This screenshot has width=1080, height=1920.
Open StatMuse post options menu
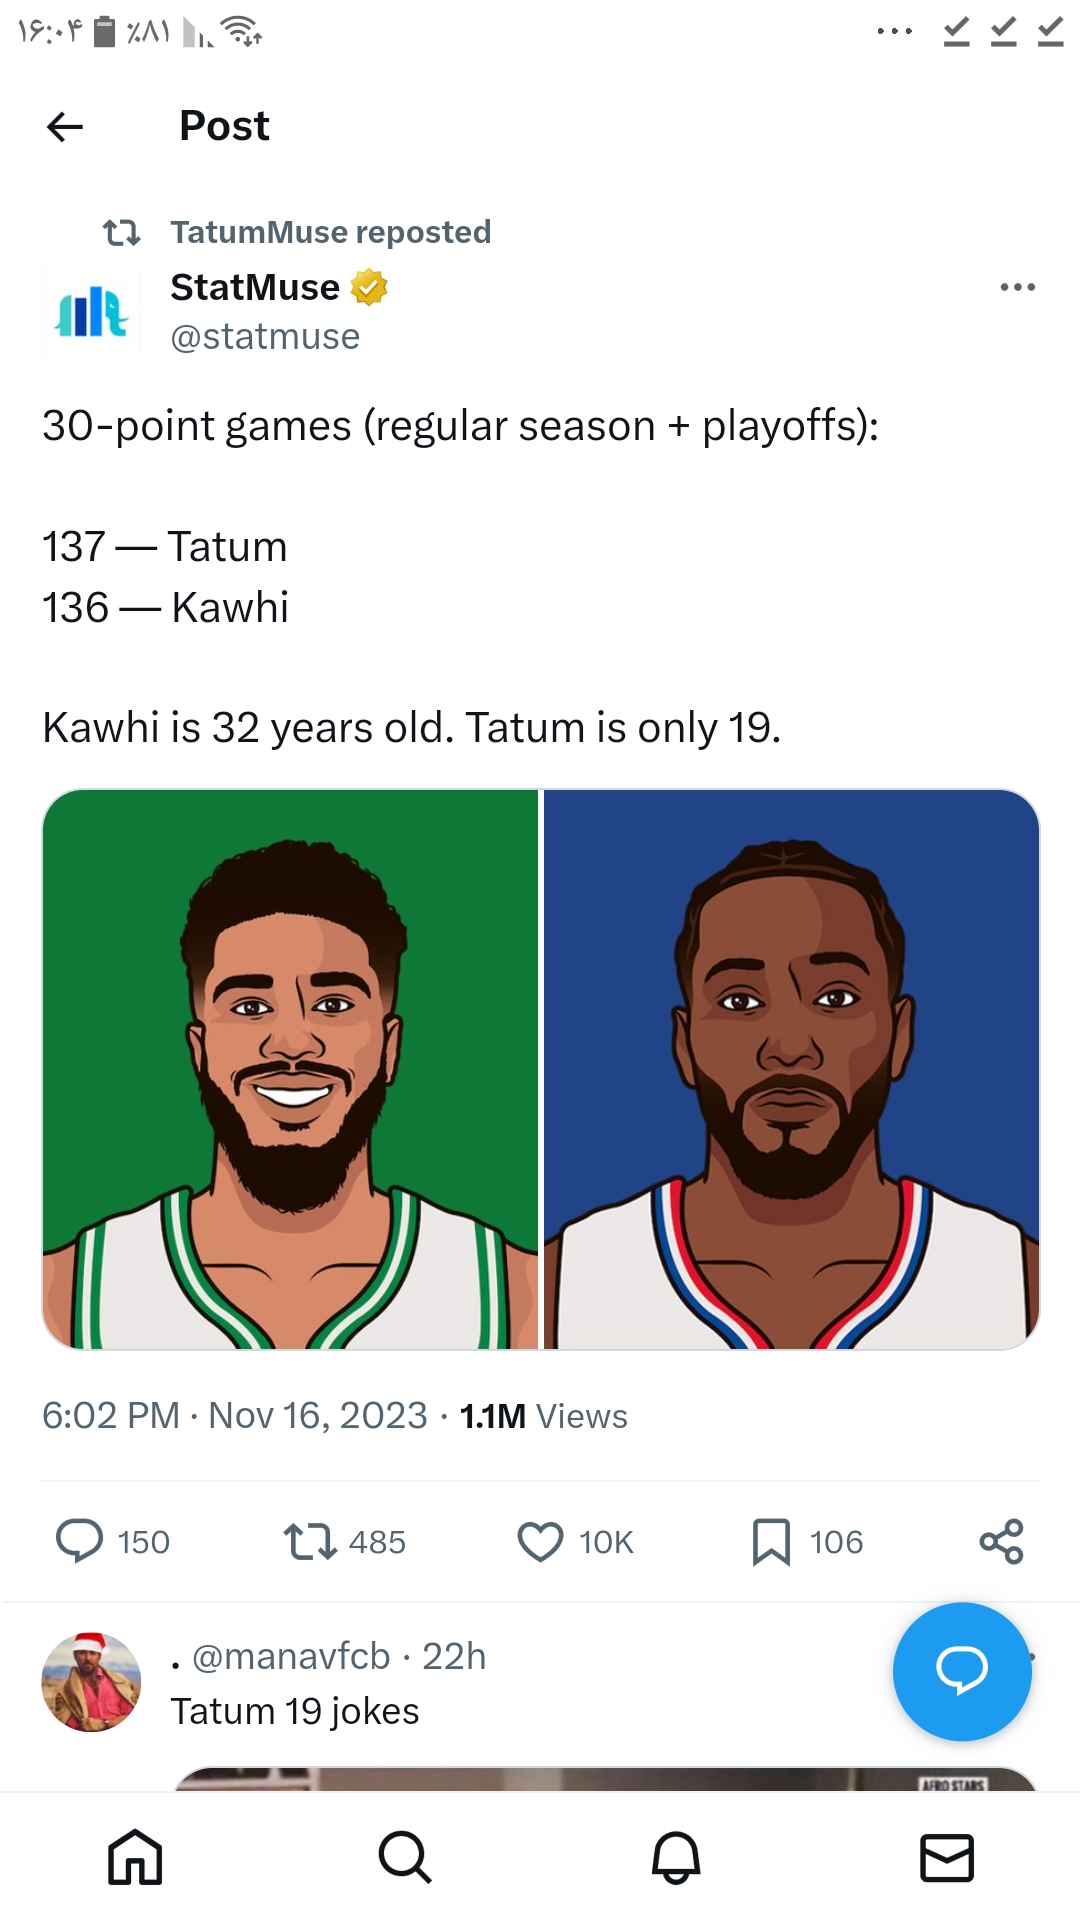[x=1017, y=287]
